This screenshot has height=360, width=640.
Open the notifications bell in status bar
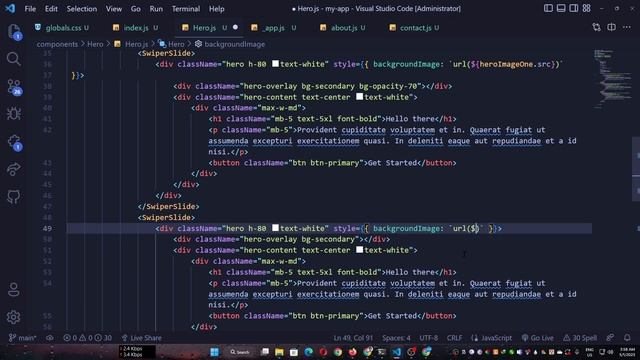coord(627,338)
